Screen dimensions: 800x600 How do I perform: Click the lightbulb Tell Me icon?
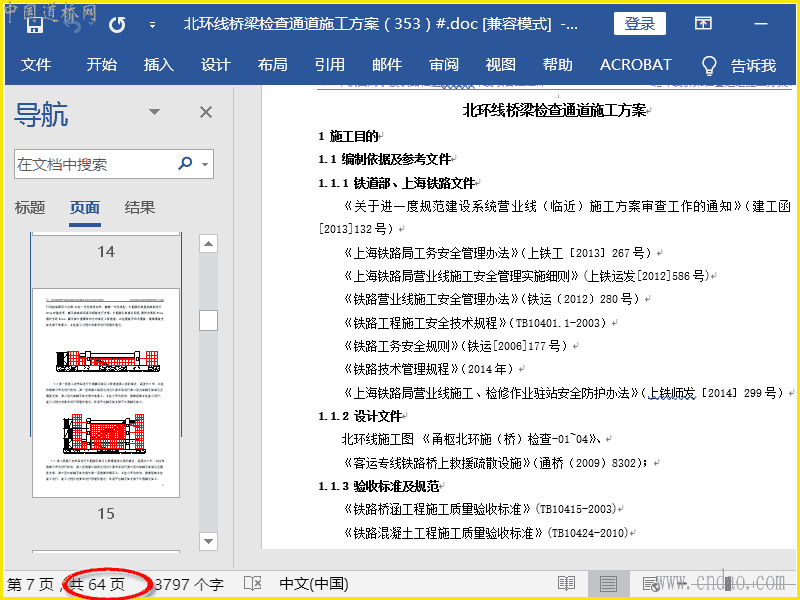709,65
